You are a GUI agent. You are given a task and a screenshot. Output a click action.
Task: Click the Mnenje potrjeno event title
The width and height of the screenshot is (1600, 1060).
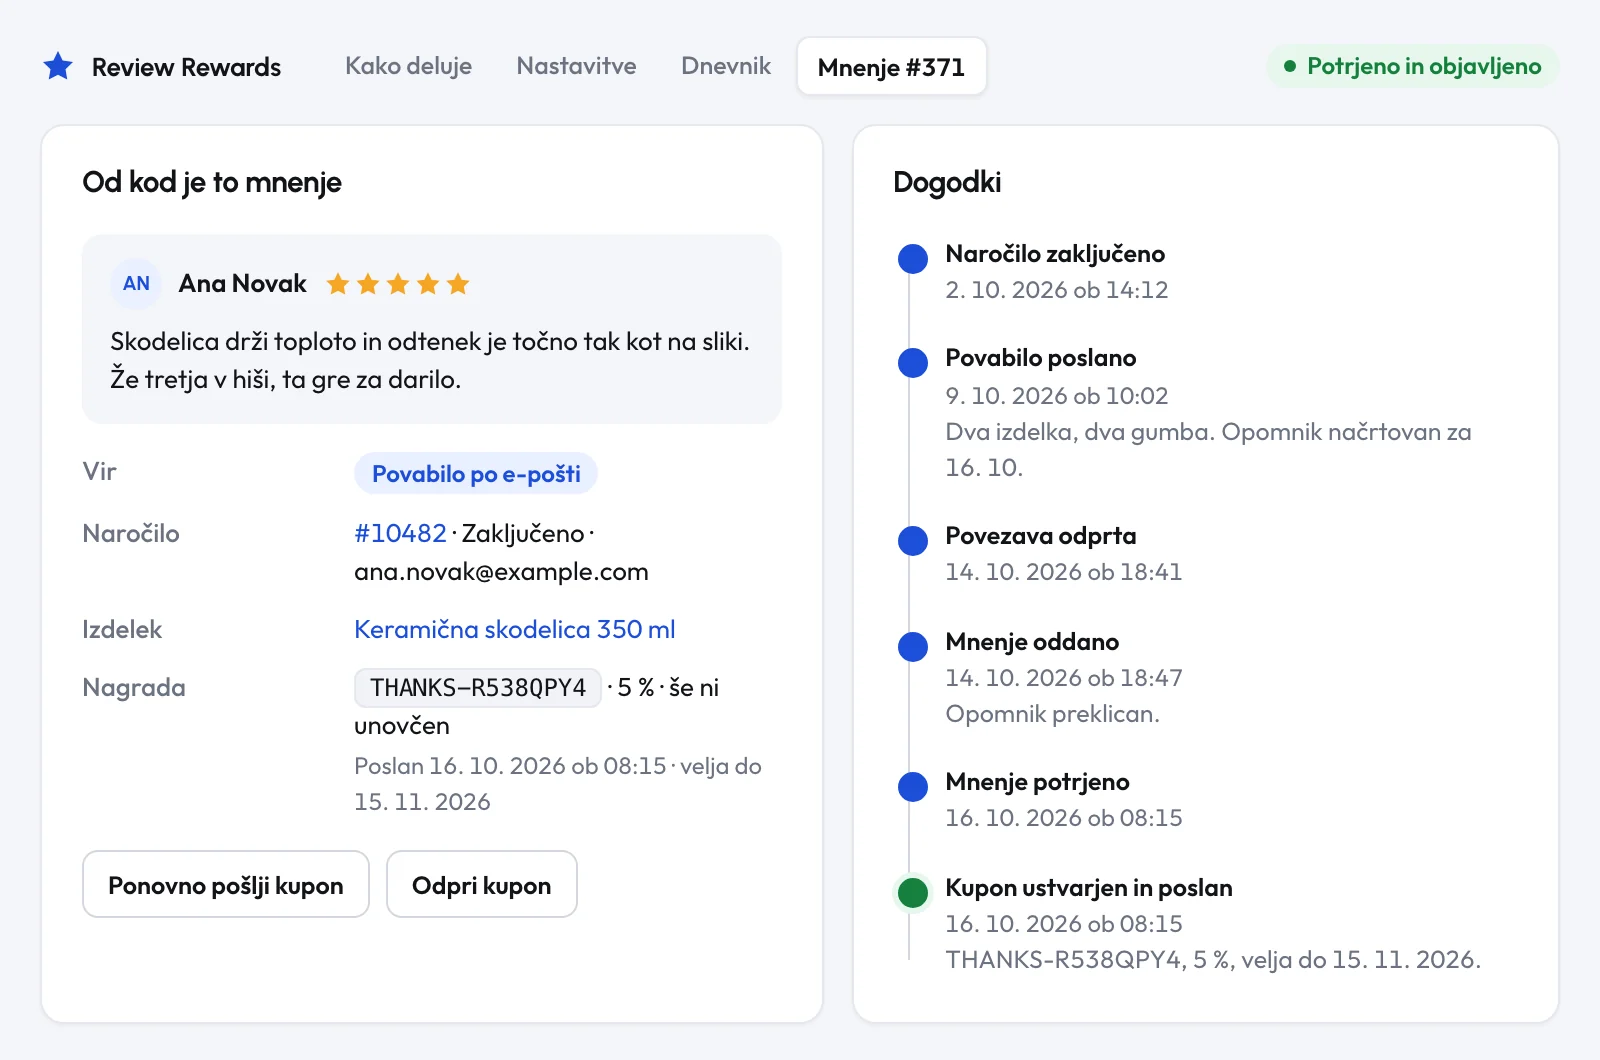tap(1037, 782)
